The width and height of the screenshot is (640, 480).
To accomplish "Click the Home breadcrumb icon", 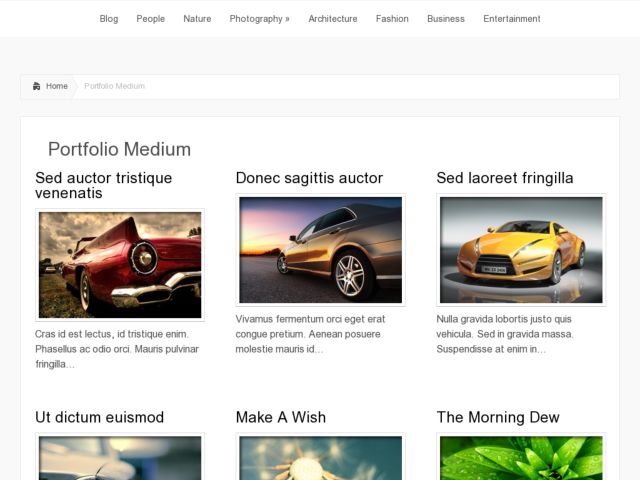I will pos(36,86).
